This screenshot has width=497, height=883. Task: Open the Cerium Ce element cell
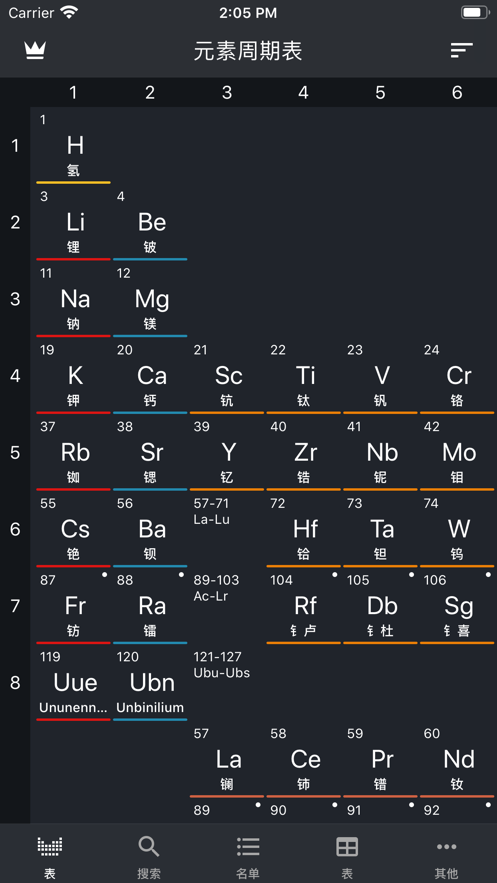pyautogui.click(x=303, y=760)
